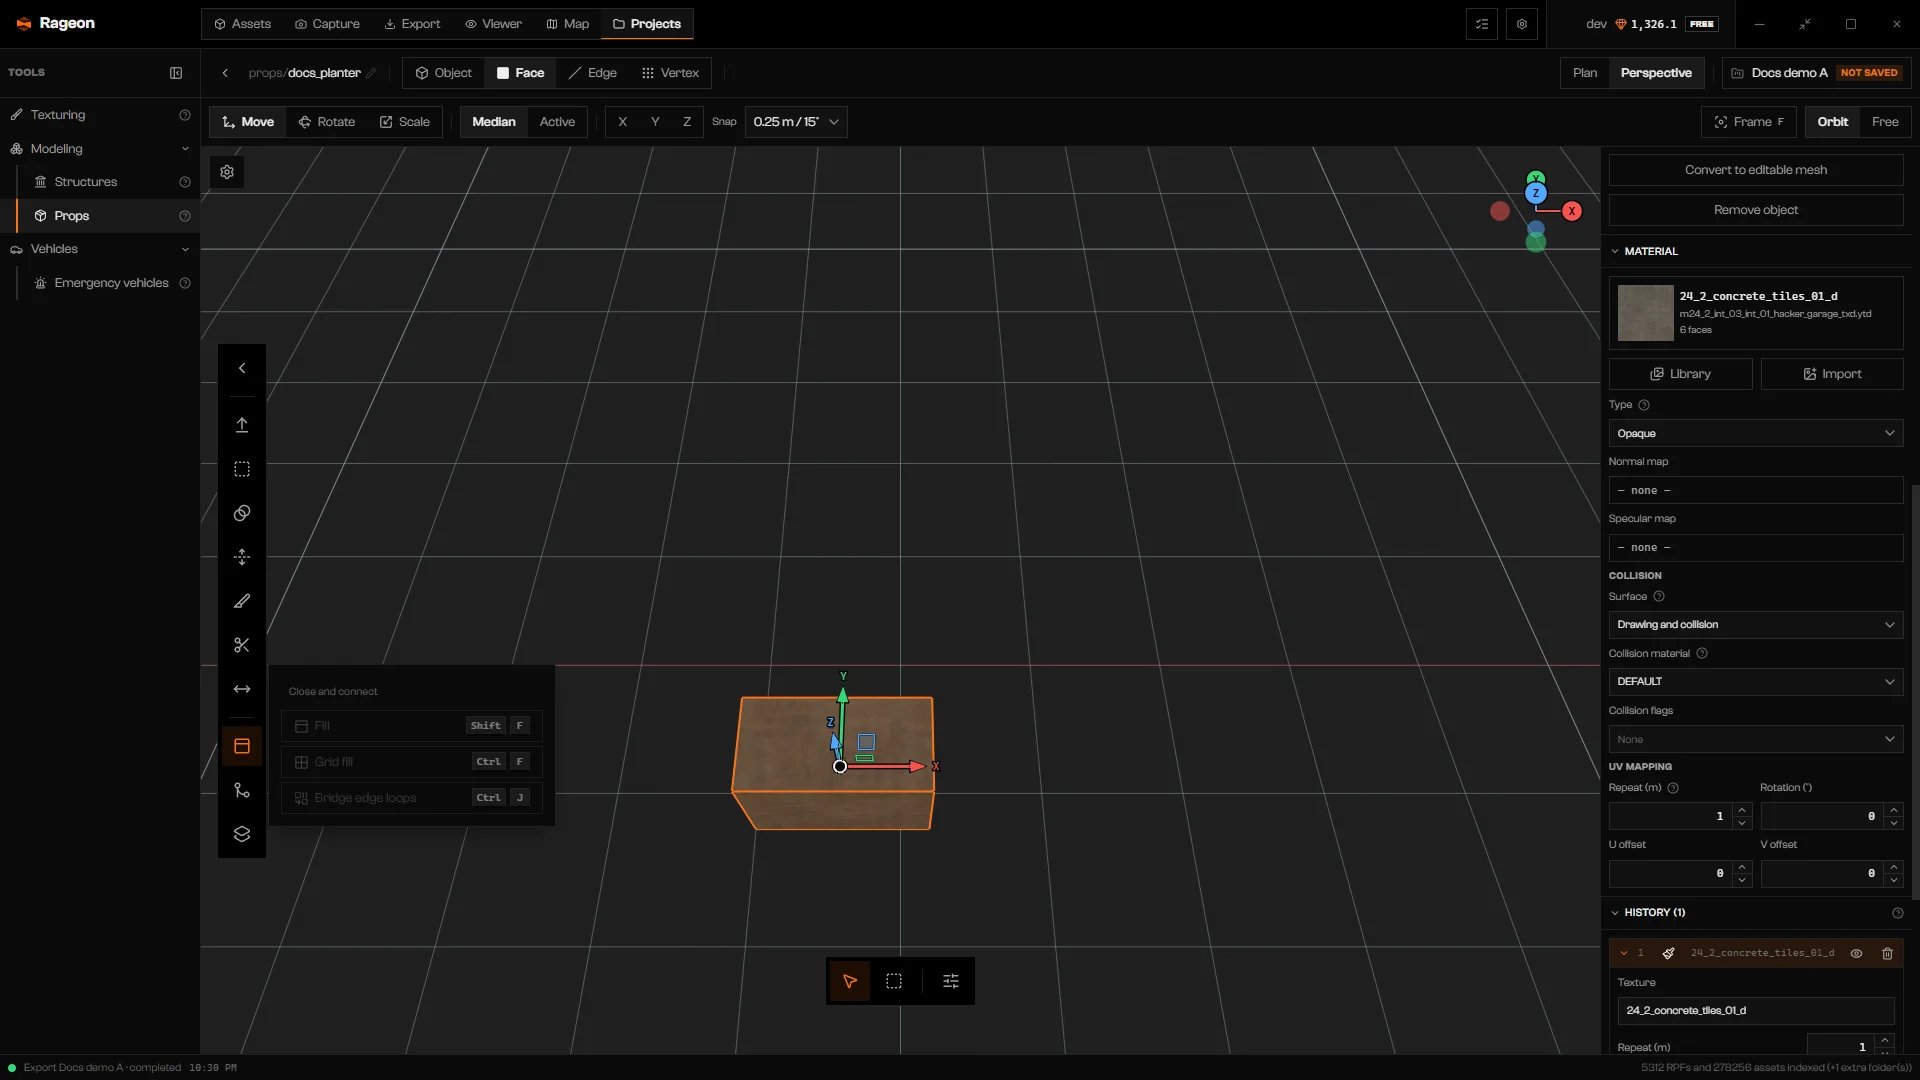Toggle visibility of 24_2_concrete_tiles history entry
The image size is (1920, 1080).
1856,953
